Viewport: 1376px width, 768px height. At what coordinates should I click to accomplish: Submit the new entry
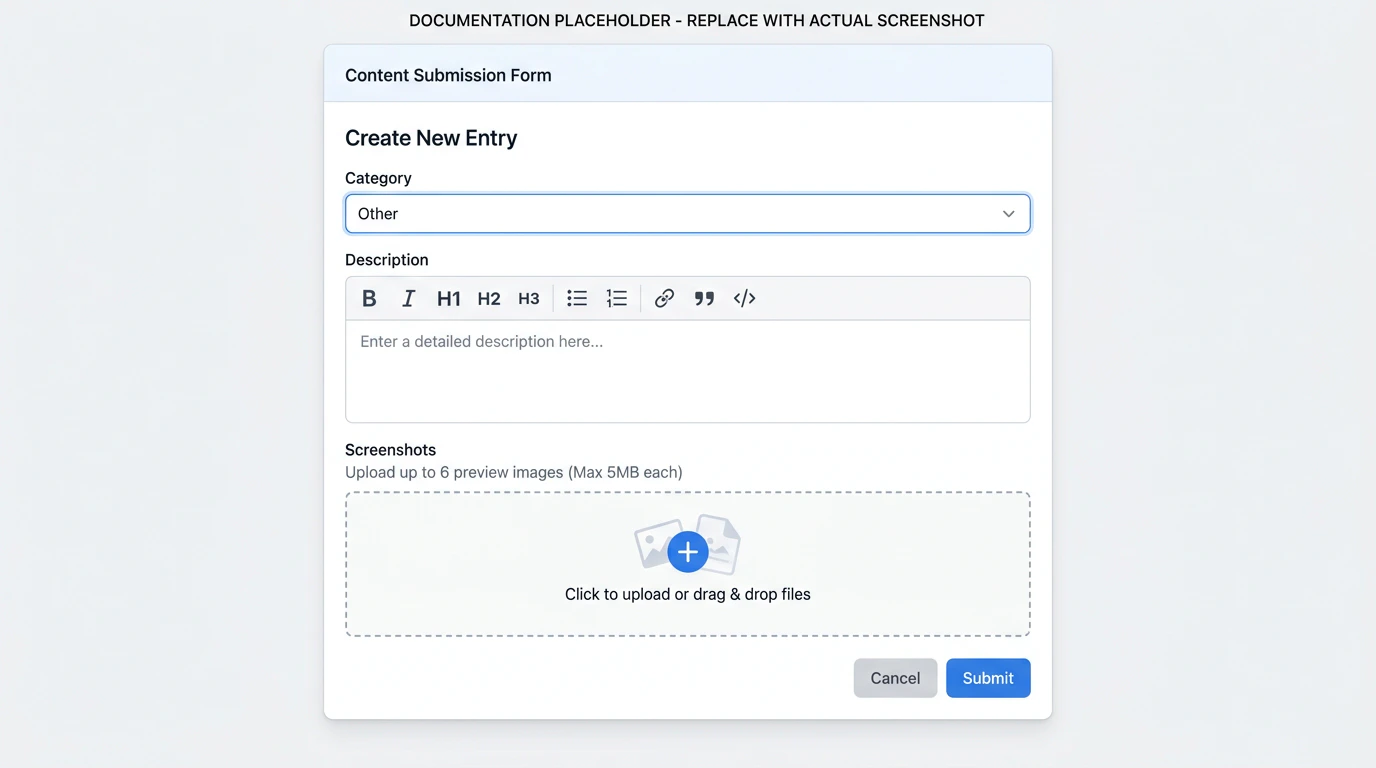[988, 677]
